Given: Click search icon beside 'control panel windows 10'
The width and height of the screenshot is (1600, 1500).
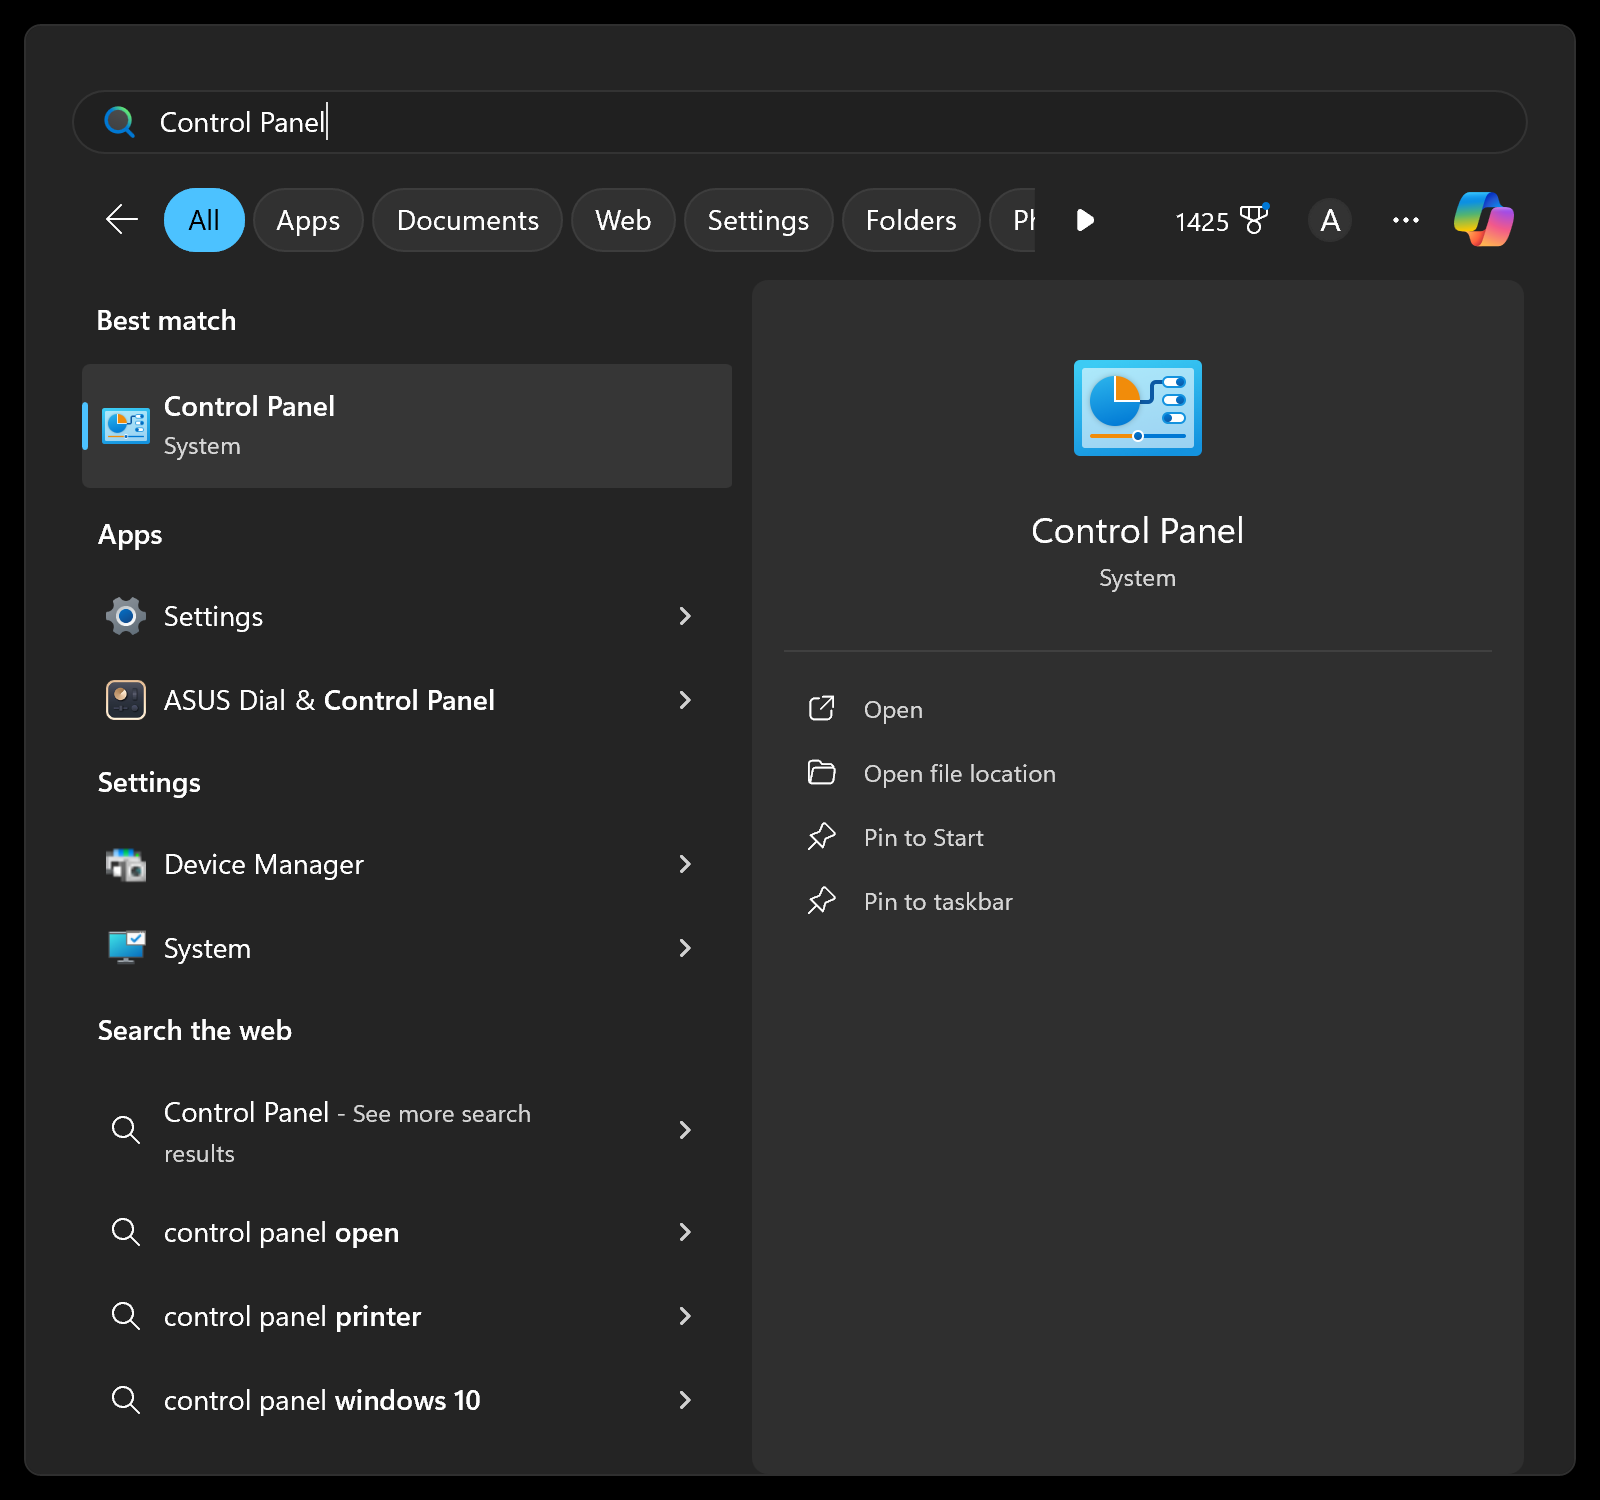Looking at the screenshot, I should pyautogui.click(x=126, y=1400).
